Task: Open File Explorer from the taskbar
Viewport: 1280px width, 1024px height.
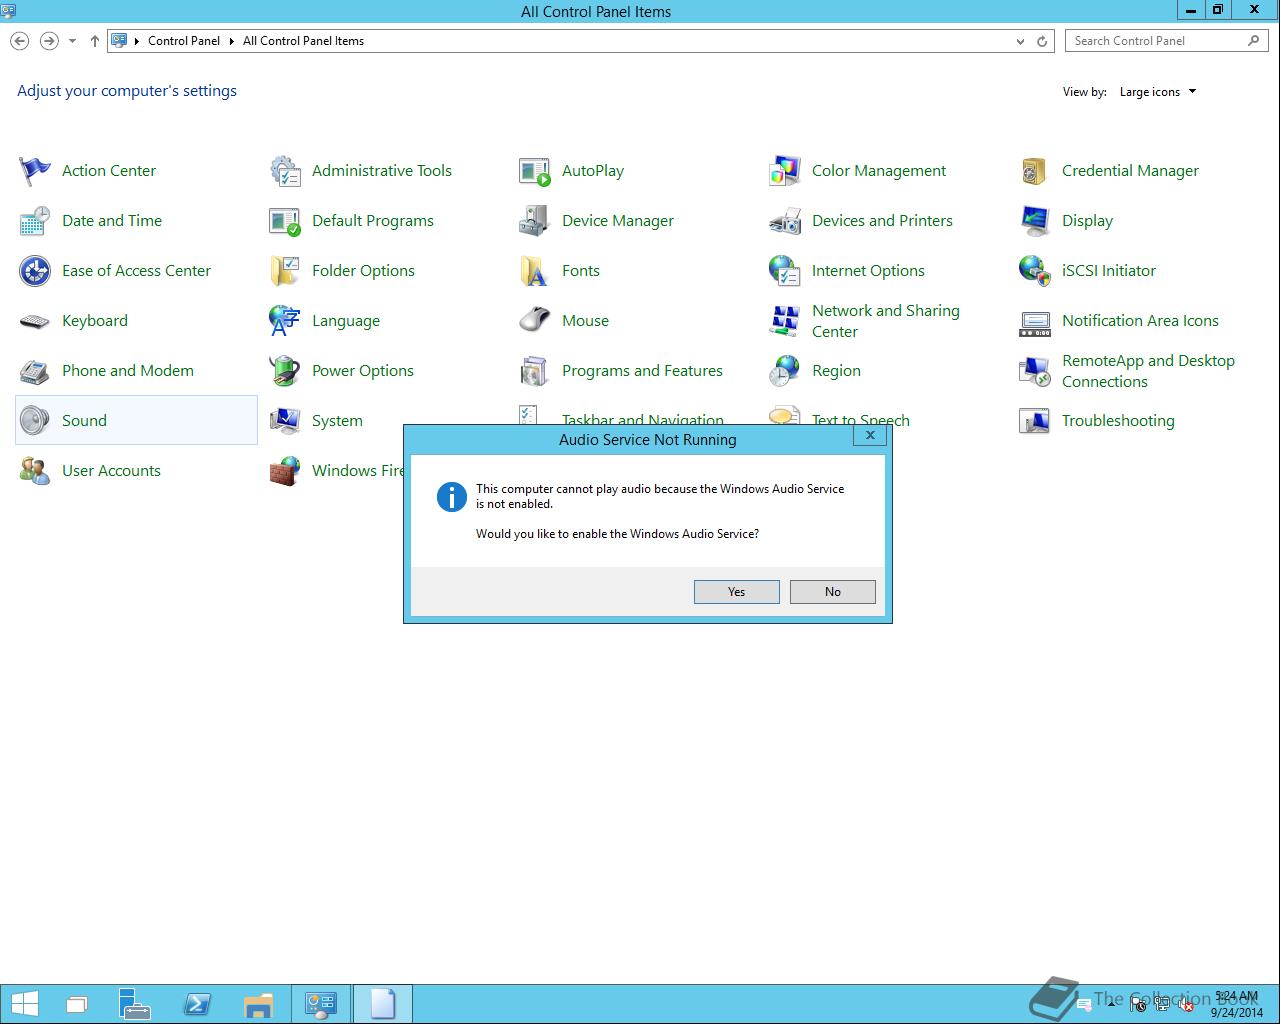Action: point(258,1004)
